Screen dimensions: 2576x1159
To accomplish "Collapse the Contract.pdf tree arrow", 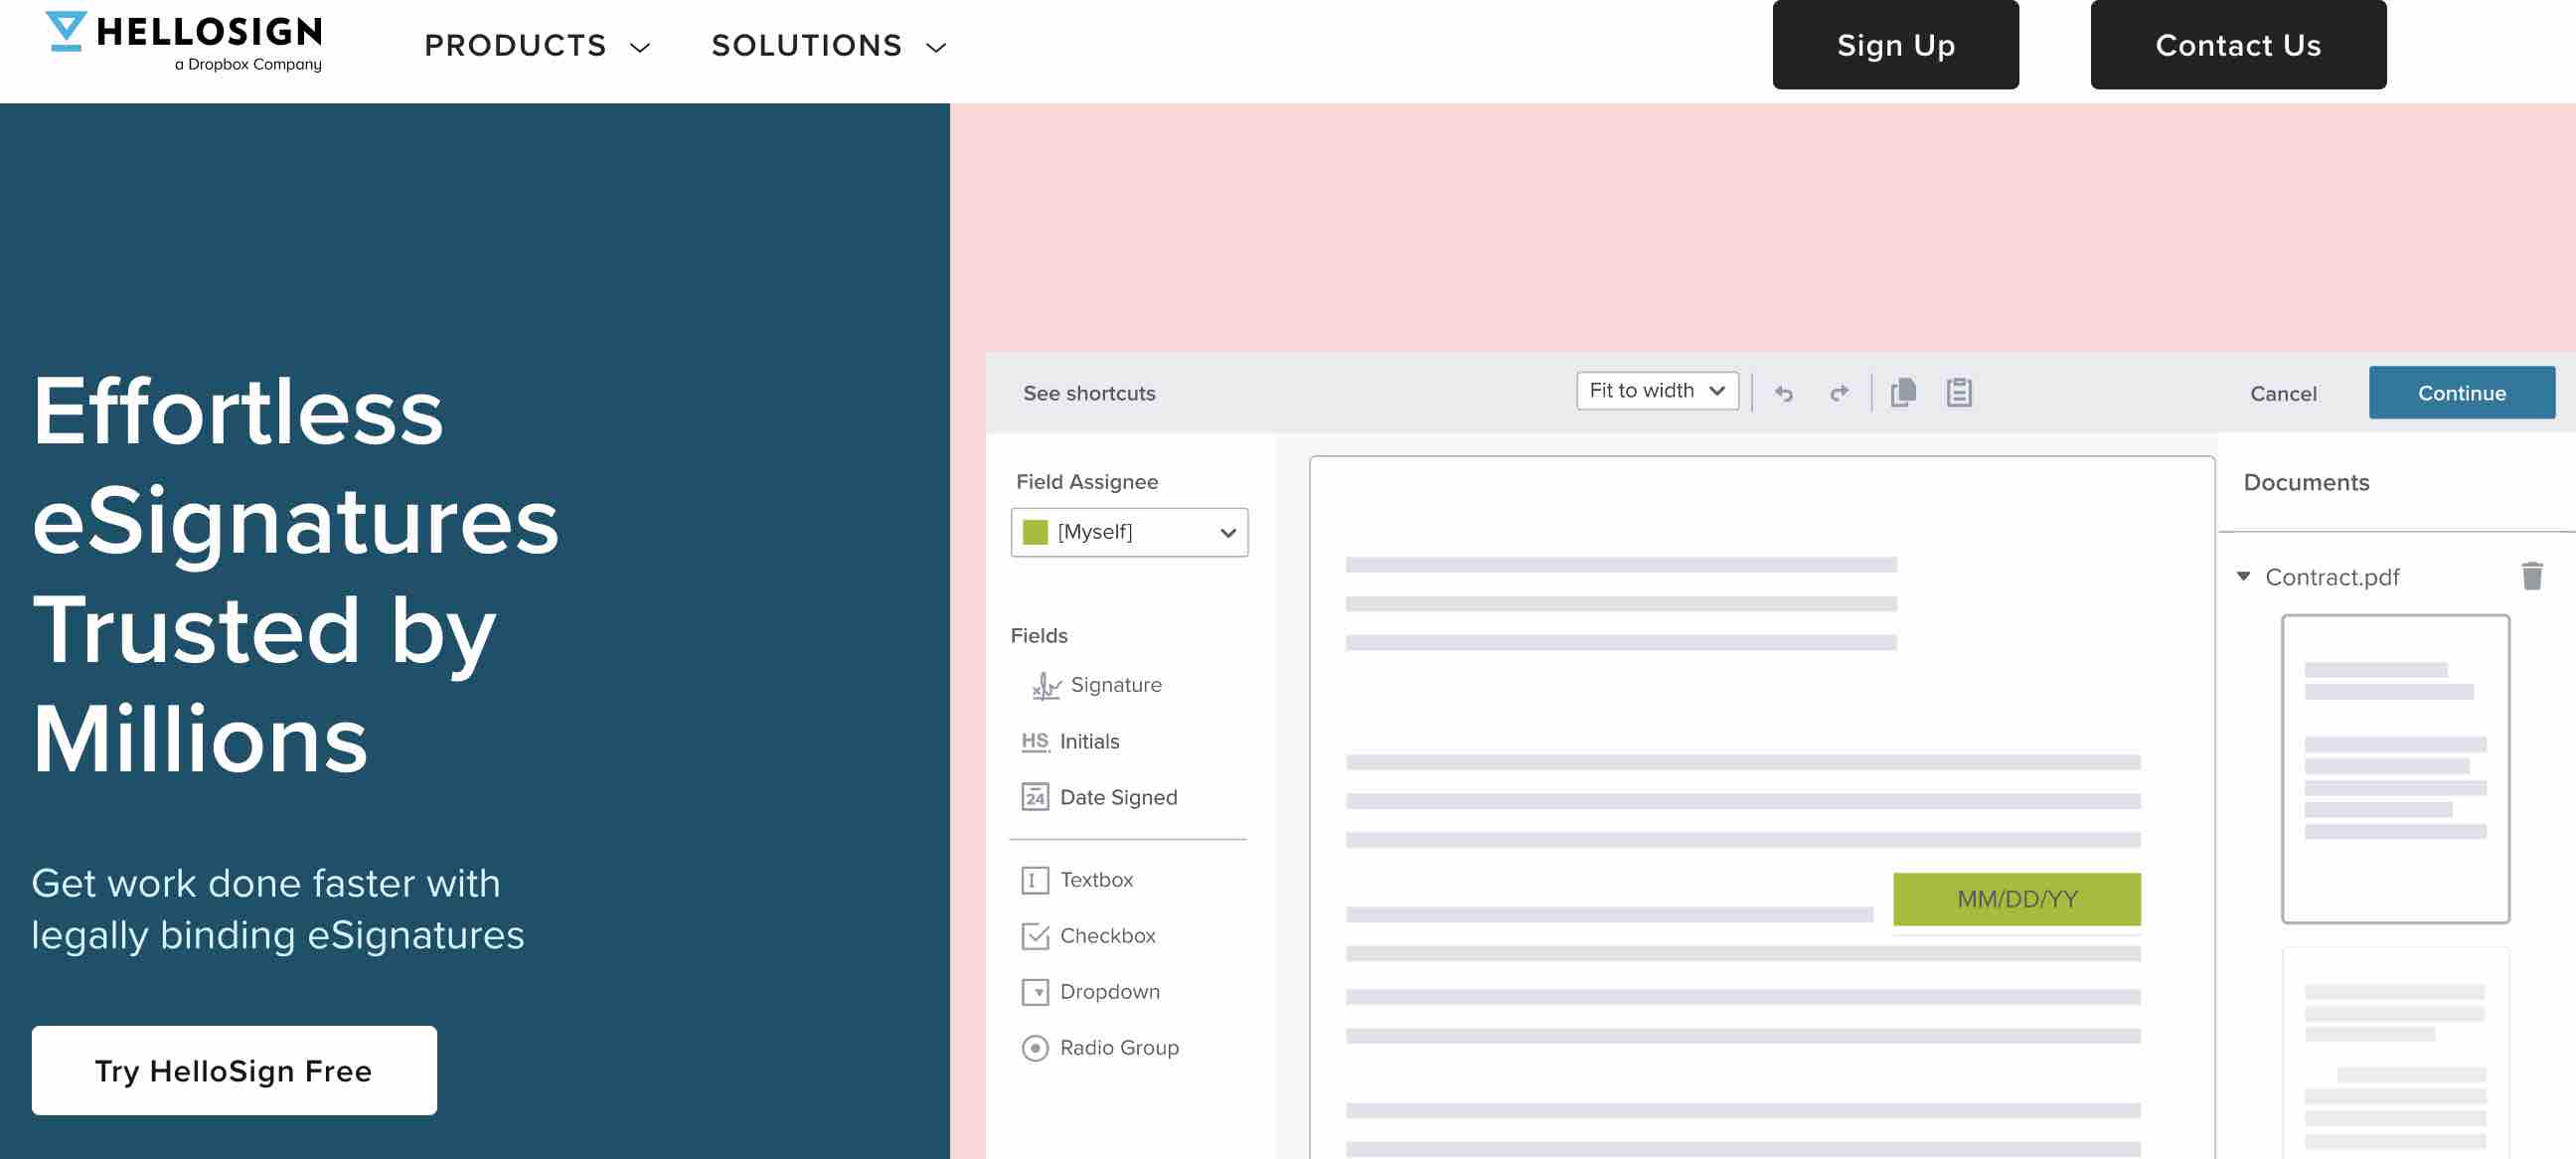I will pyautogui.click(x=2242, y=576).
